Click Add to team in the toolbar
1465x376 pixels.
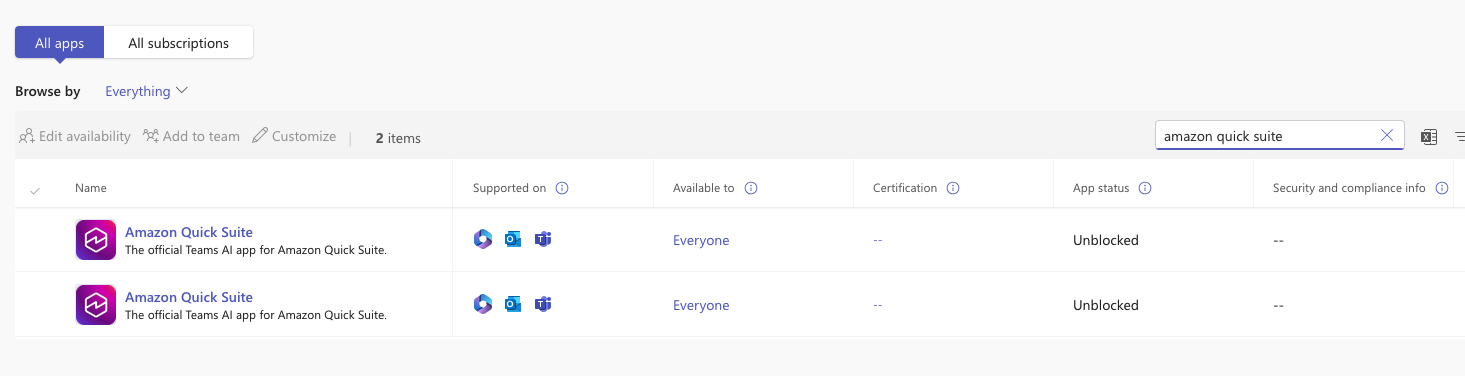[x=191, y=136]
